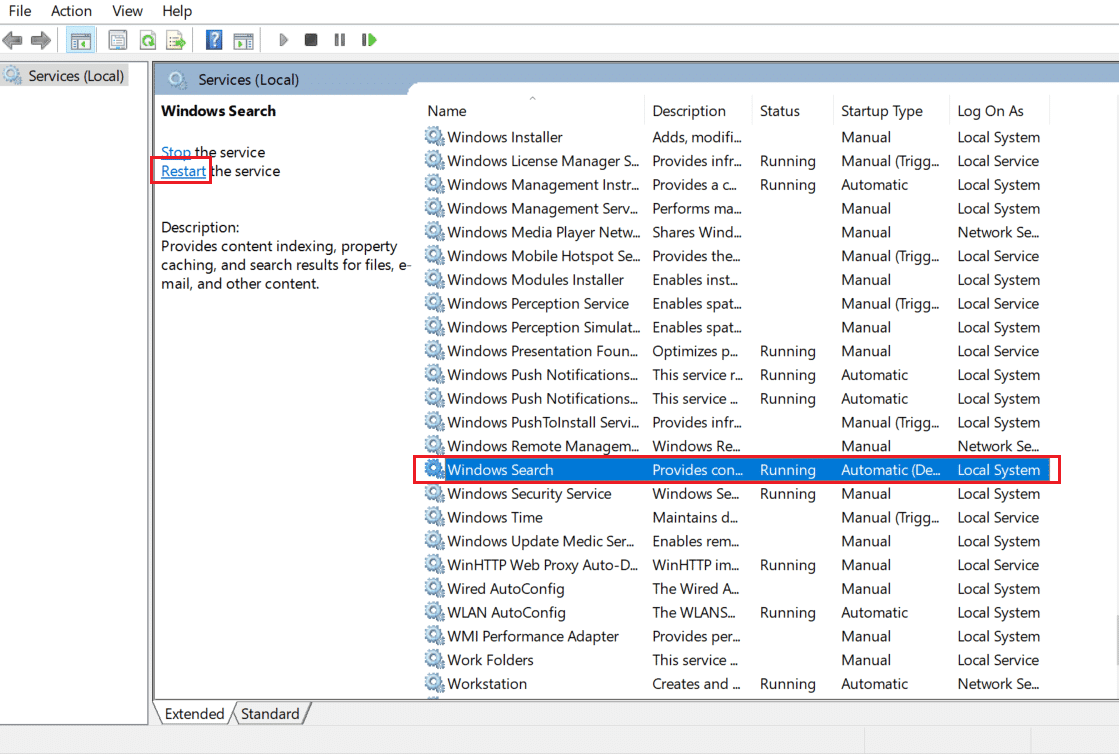1119x754 pixels.
Task: Sort by Status column header
Action: [792, 111]
